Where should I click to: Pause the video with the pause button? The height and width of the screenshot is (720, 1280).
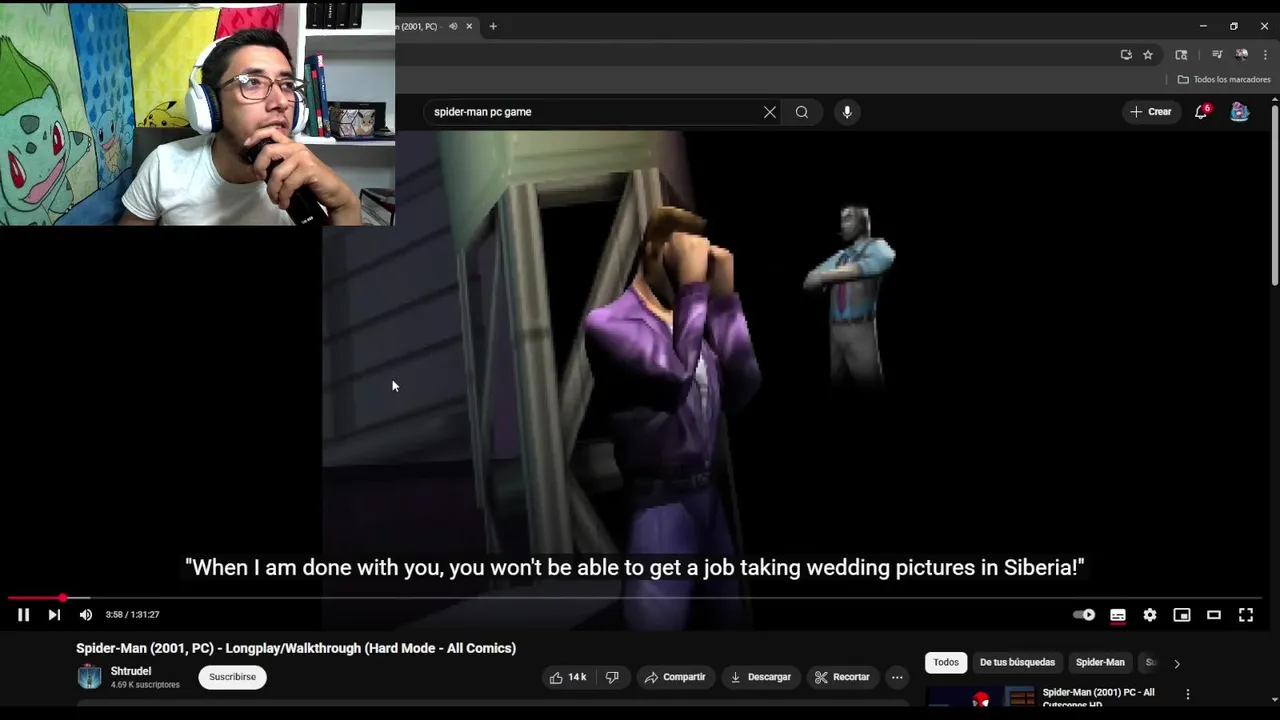point(23,615)
